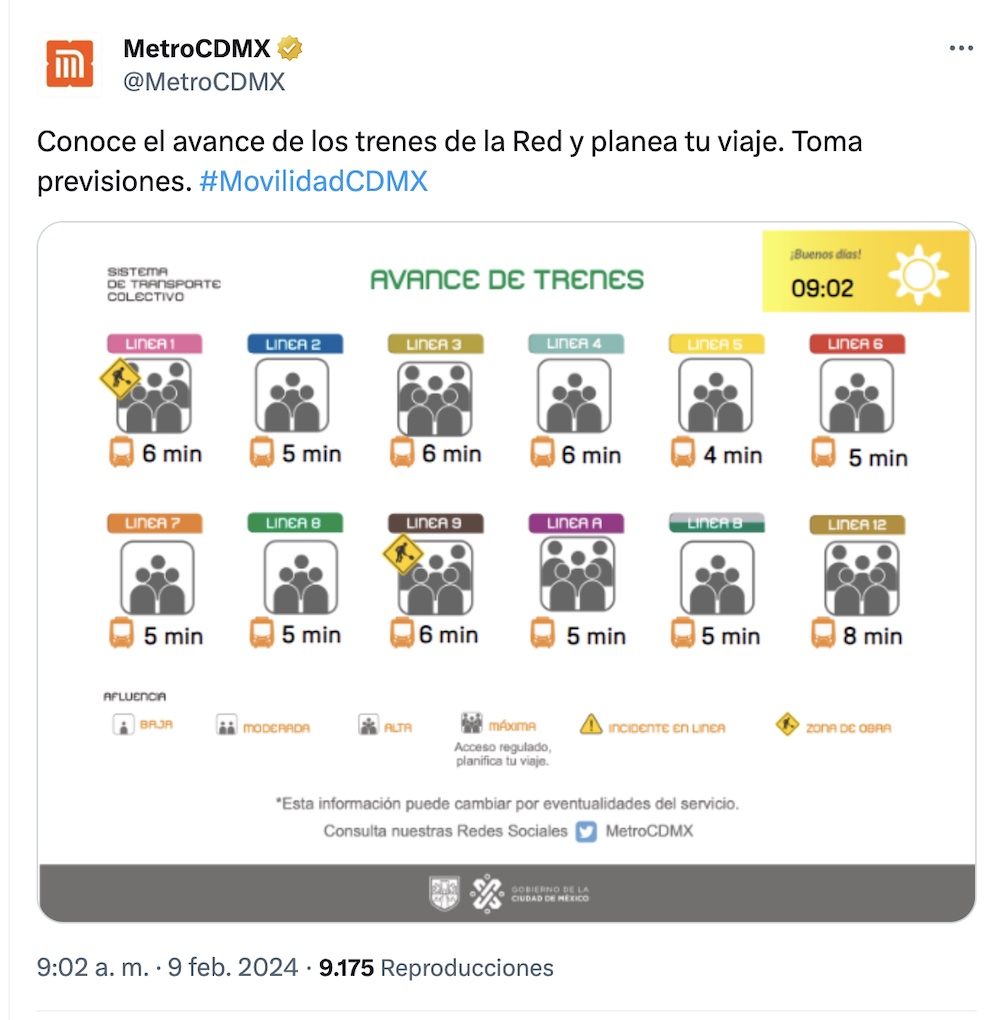1000x1020 pixels.
Task: Open the #MovilidadCDMX hashtag
Action: (313, 181)
